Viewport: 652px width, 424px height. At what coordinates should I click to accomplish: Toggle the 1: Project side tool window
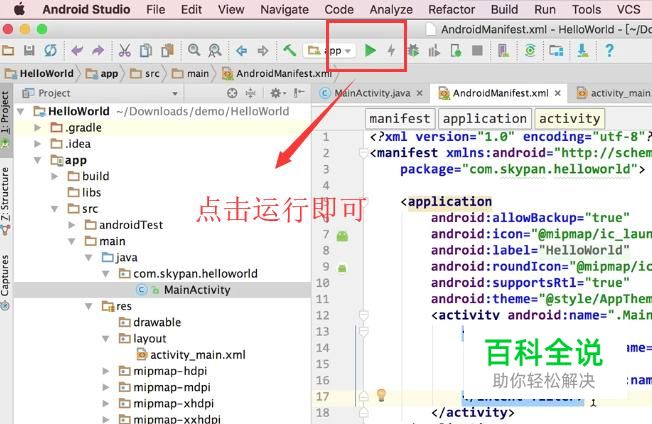5,120
